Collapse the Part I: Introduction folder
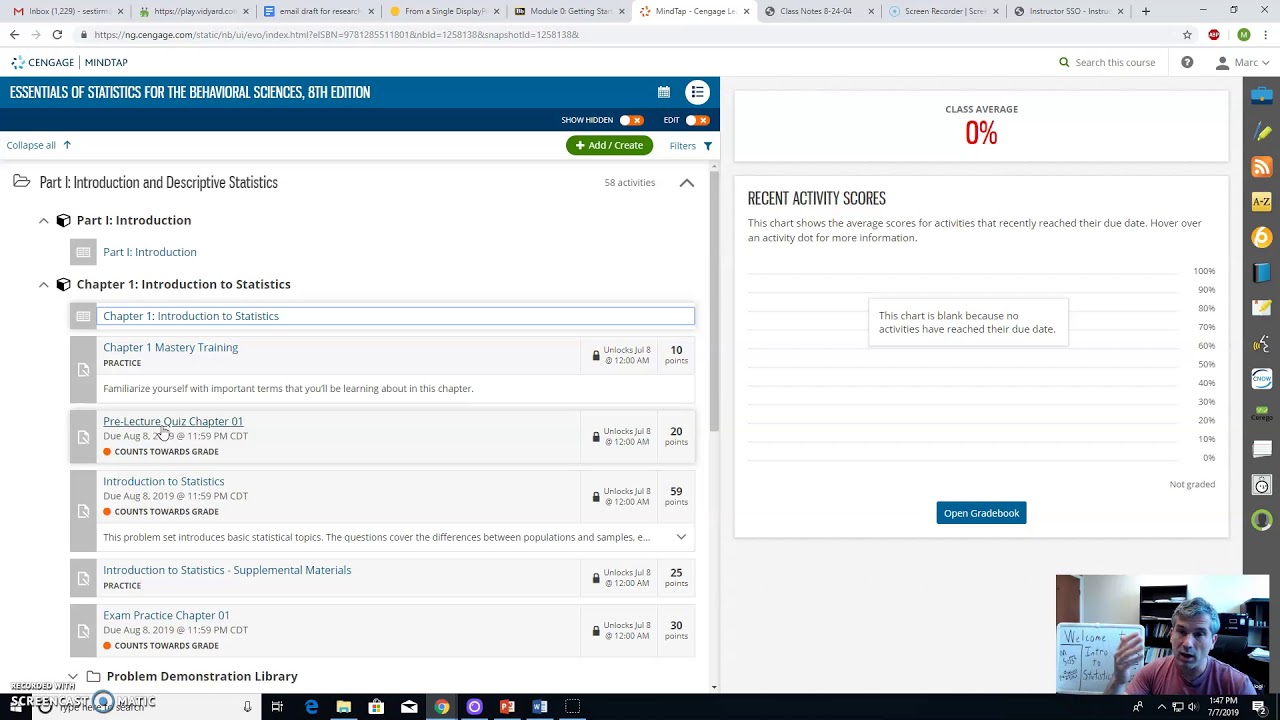The image size is (1280, 720). [x=44, y=220]
